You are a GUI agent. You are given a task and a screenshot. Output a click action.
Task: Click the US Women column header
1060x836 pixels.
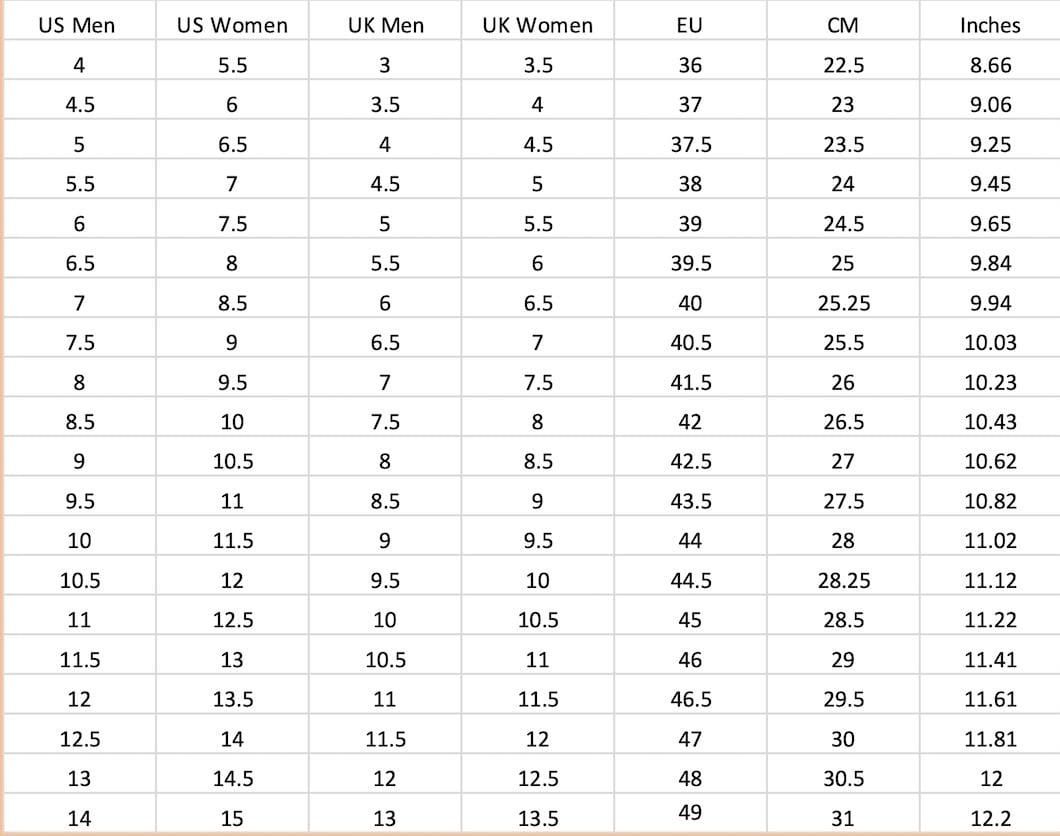coord(231,26)
